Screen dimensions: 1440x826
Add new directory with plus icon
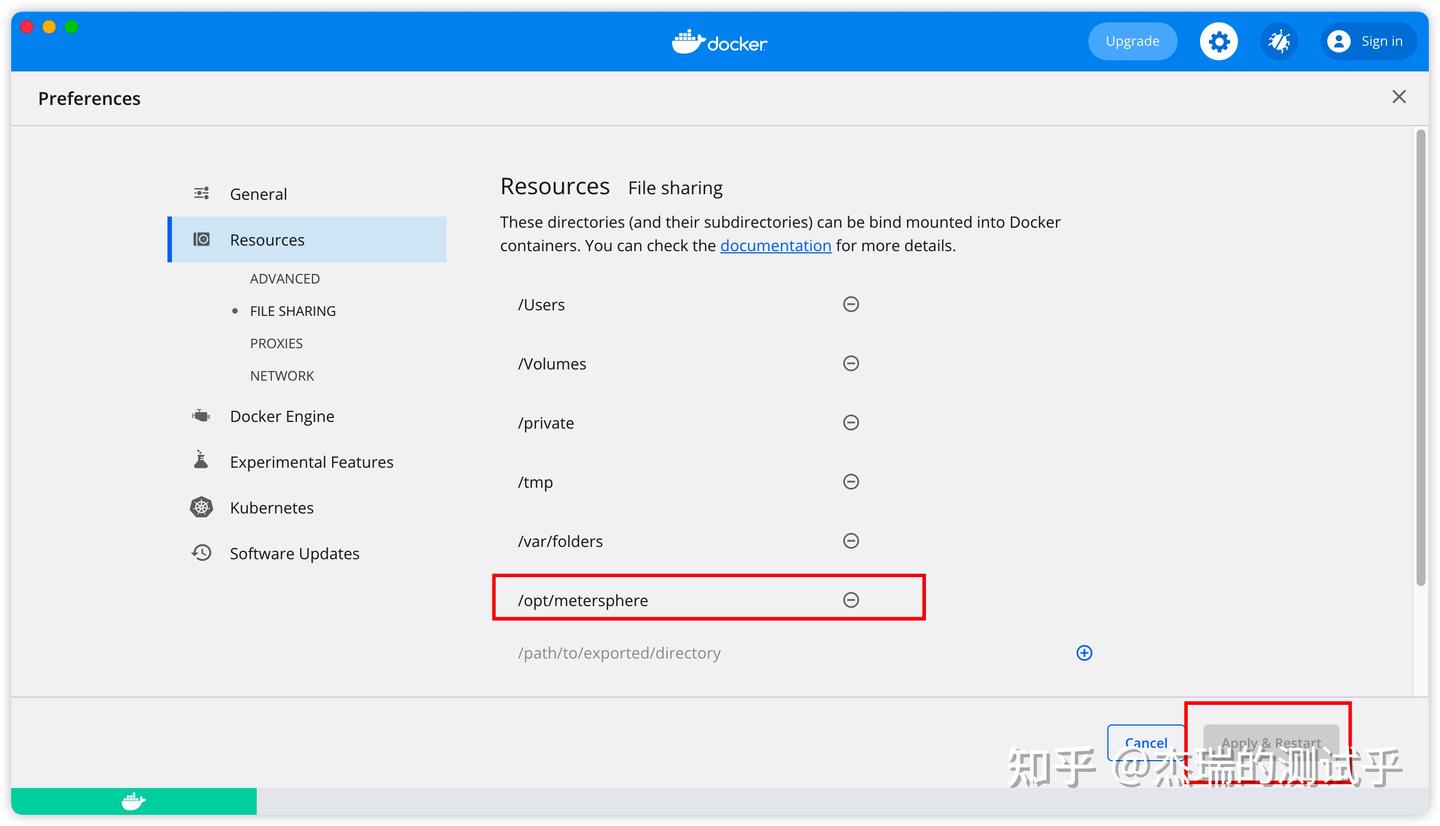click(x=1084, y=653)
